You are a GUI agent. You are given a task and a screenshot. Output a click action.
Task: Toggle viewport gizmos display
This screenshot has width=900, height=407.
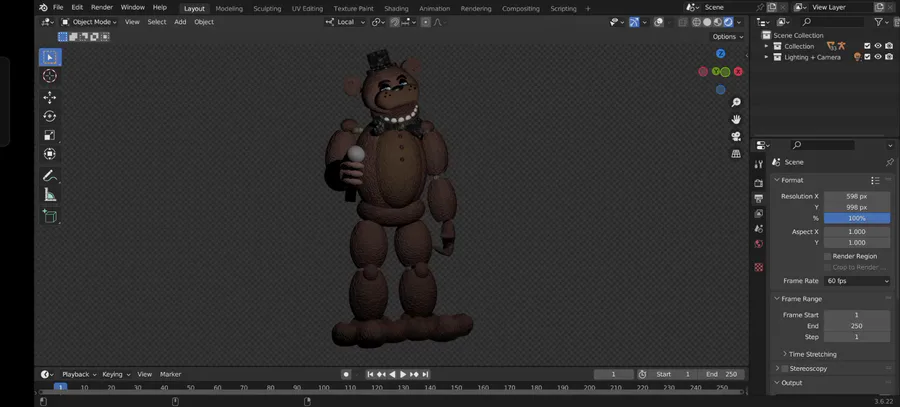(634, 22)
